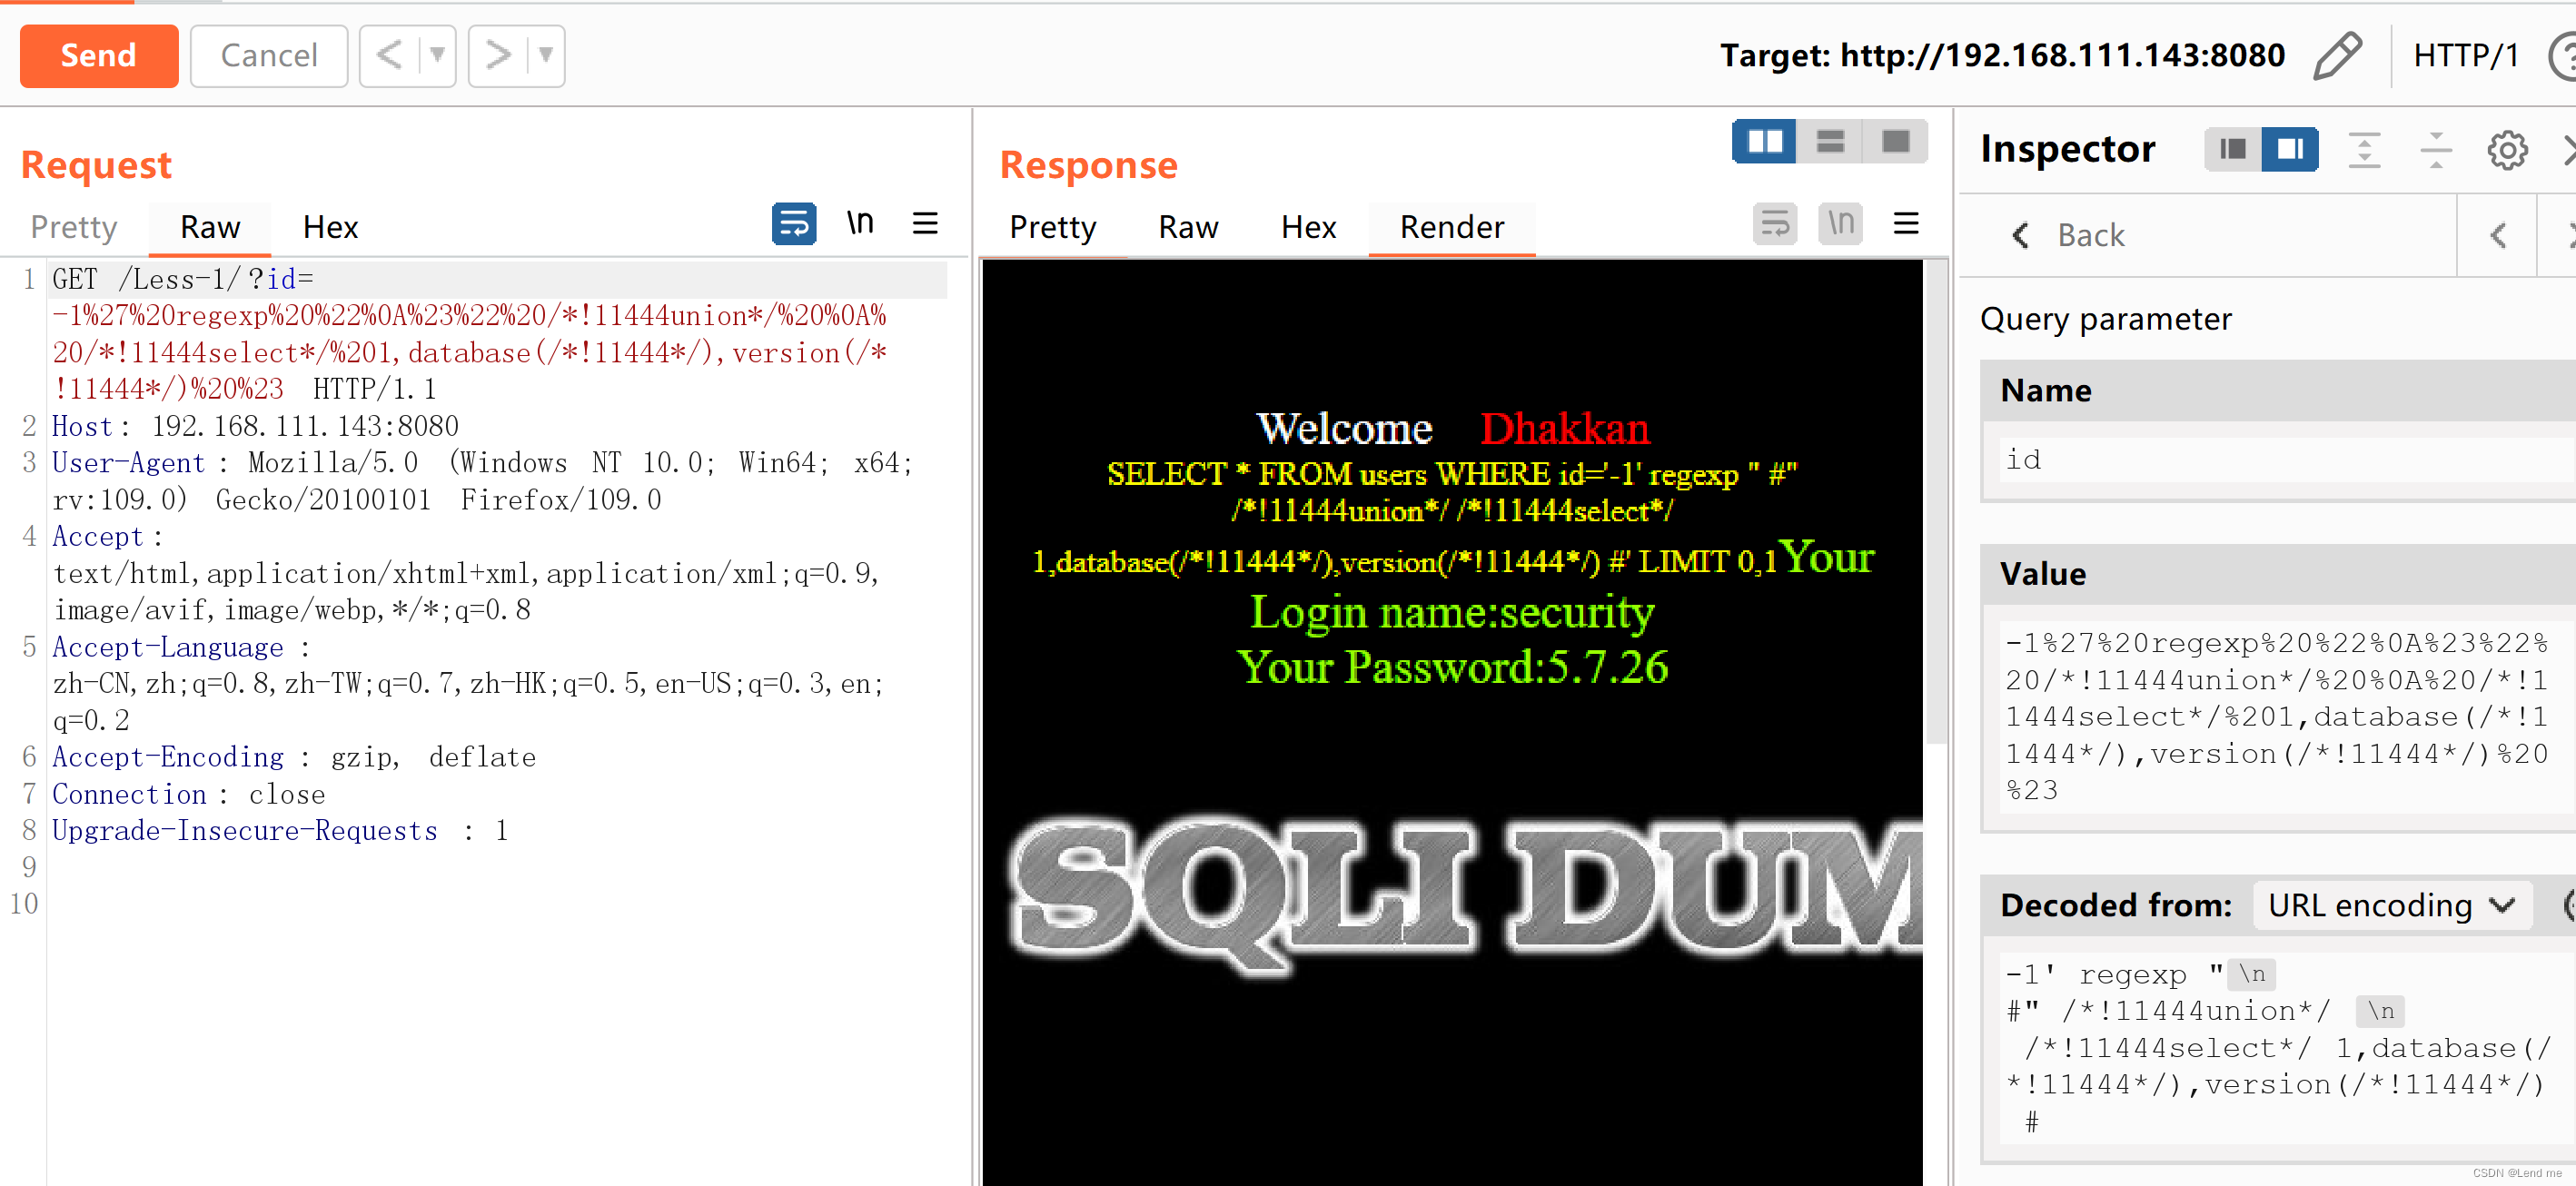Click the HTTP/1 protocol label
The image size is (2576, 1186).
[2466, 55]
